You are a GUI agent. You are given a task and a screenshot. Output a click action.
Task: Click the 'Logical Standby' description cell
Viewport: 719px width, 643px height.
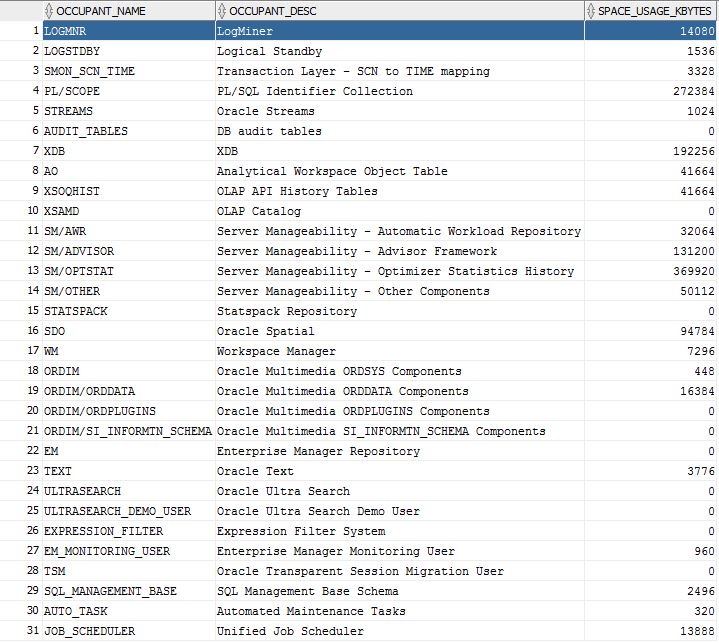tap(400, 51)
